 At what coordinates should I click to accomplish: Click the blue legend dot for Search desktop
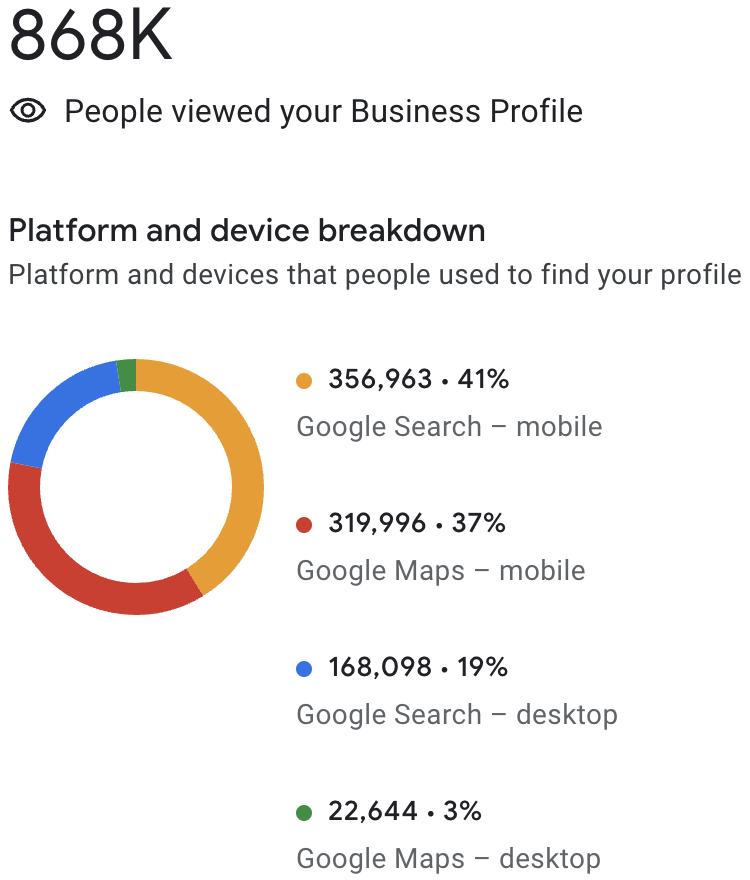[x=304, y=668]
